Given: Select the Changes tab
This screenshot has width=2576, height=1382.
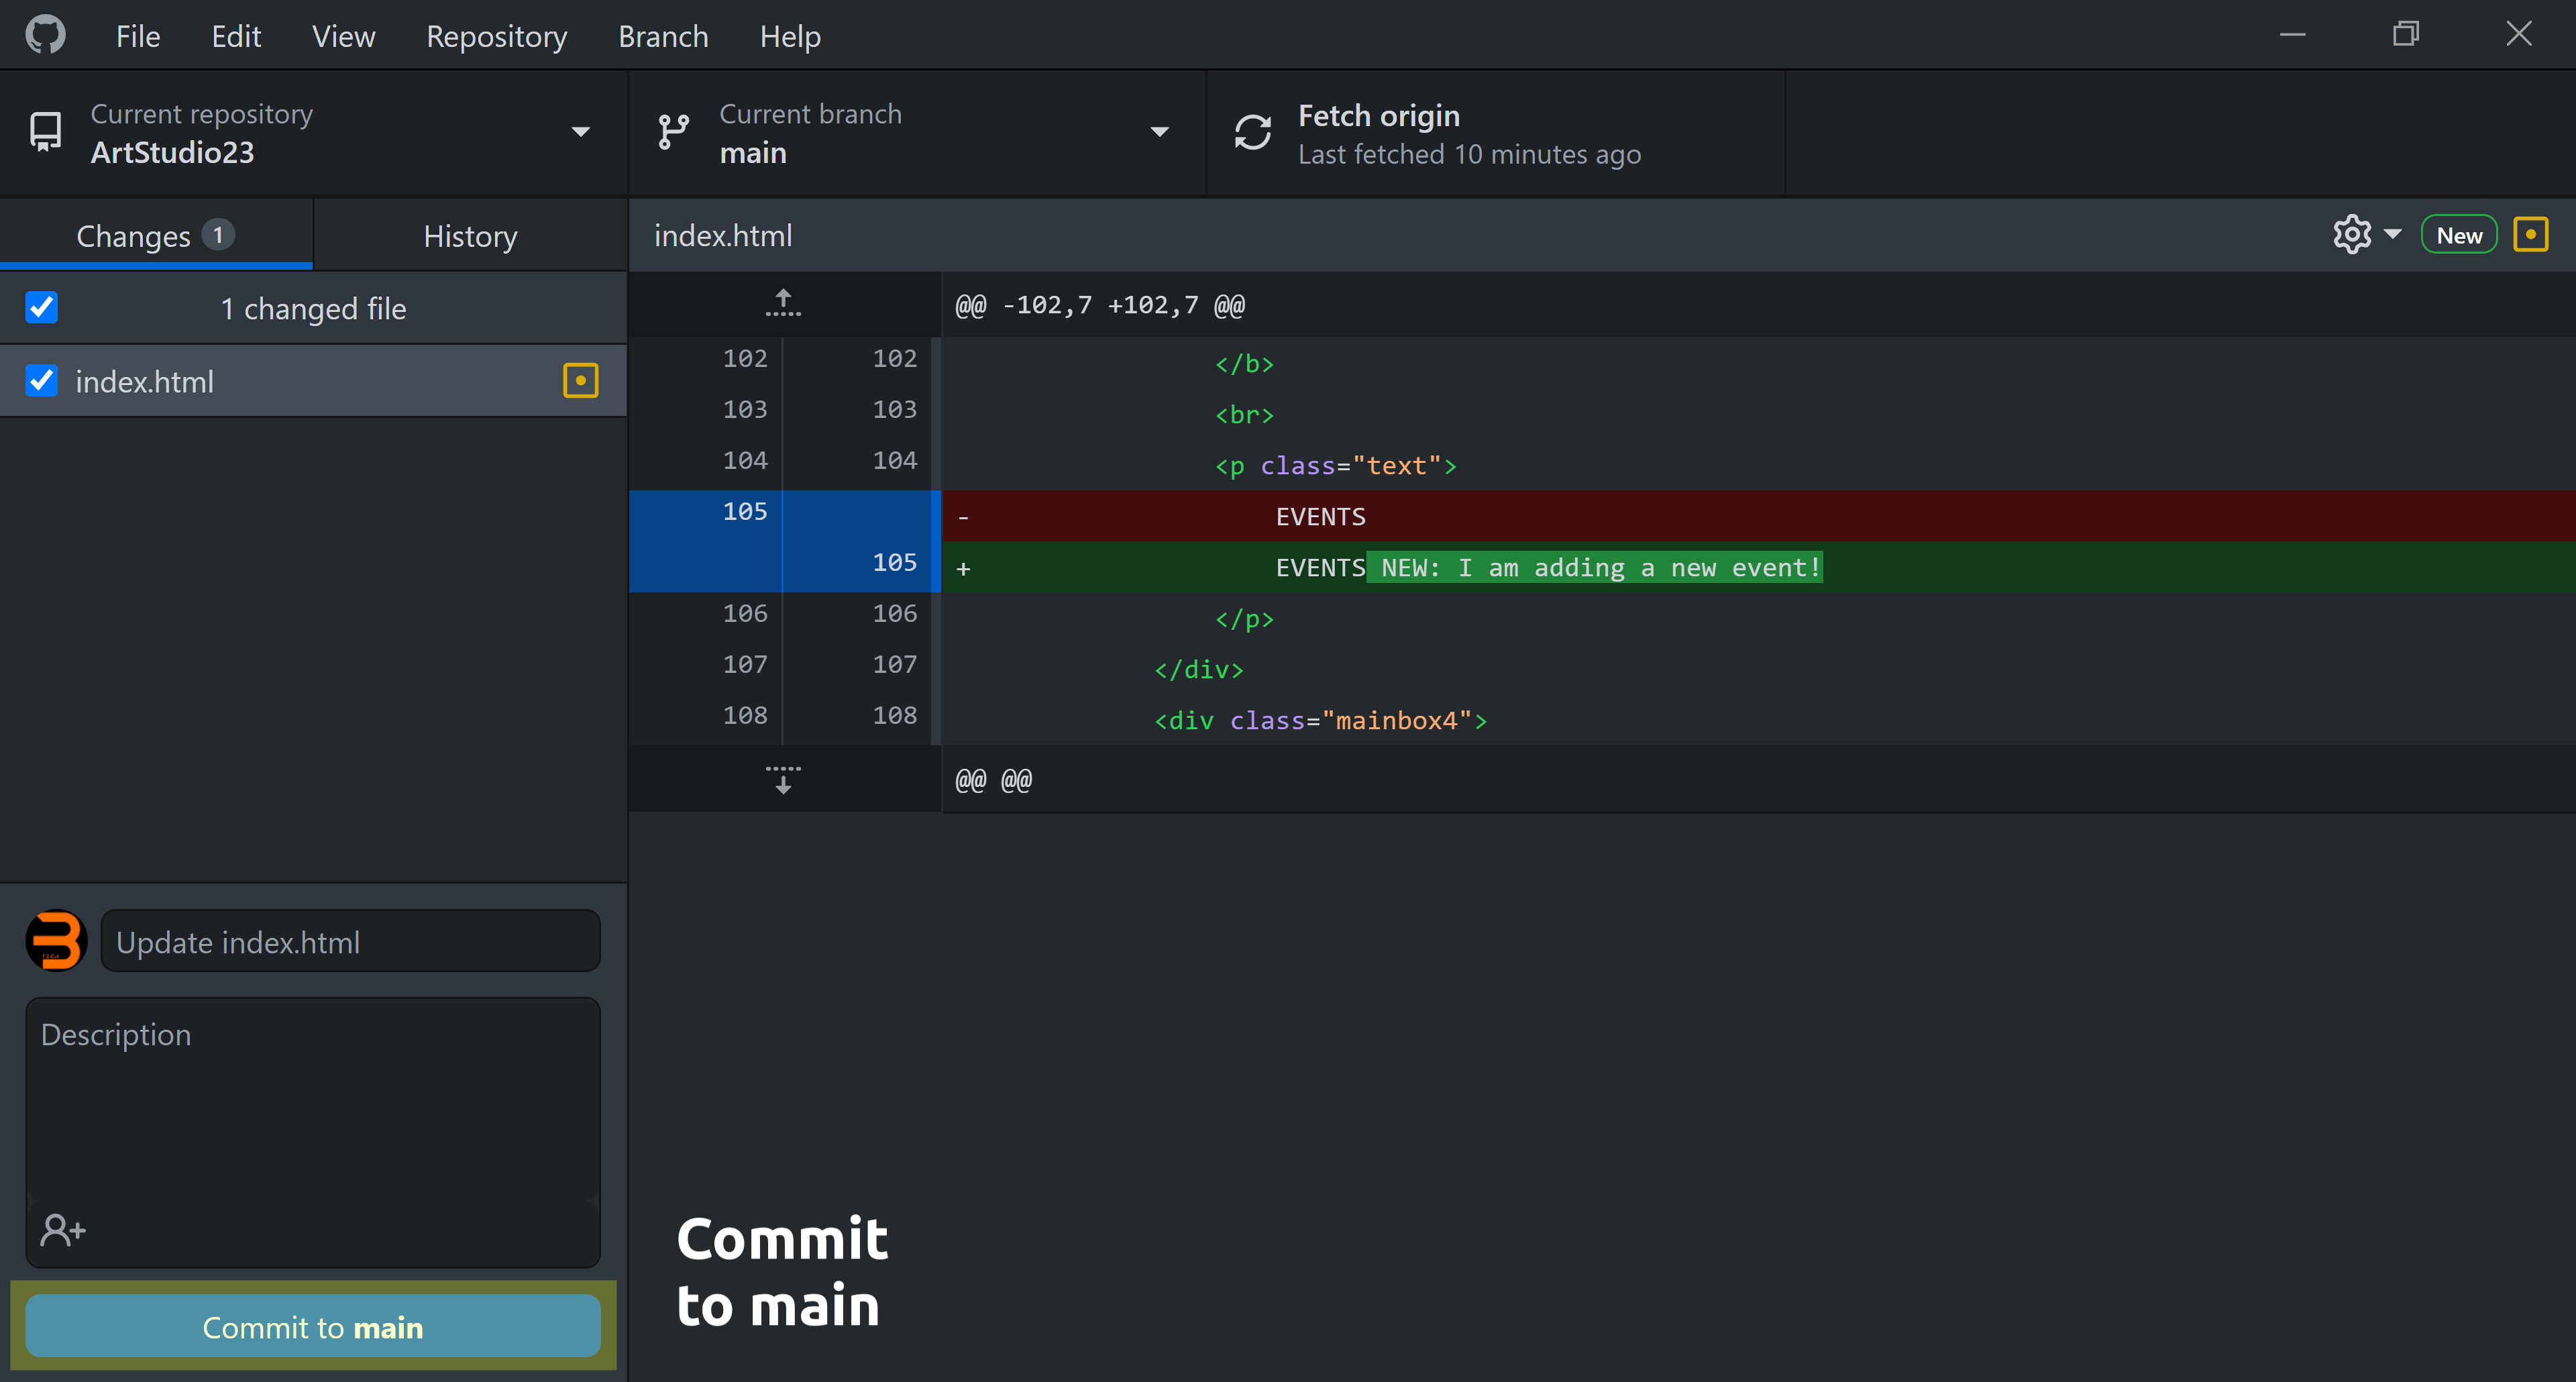Looking at the screenshot, I should pos(156,236).
